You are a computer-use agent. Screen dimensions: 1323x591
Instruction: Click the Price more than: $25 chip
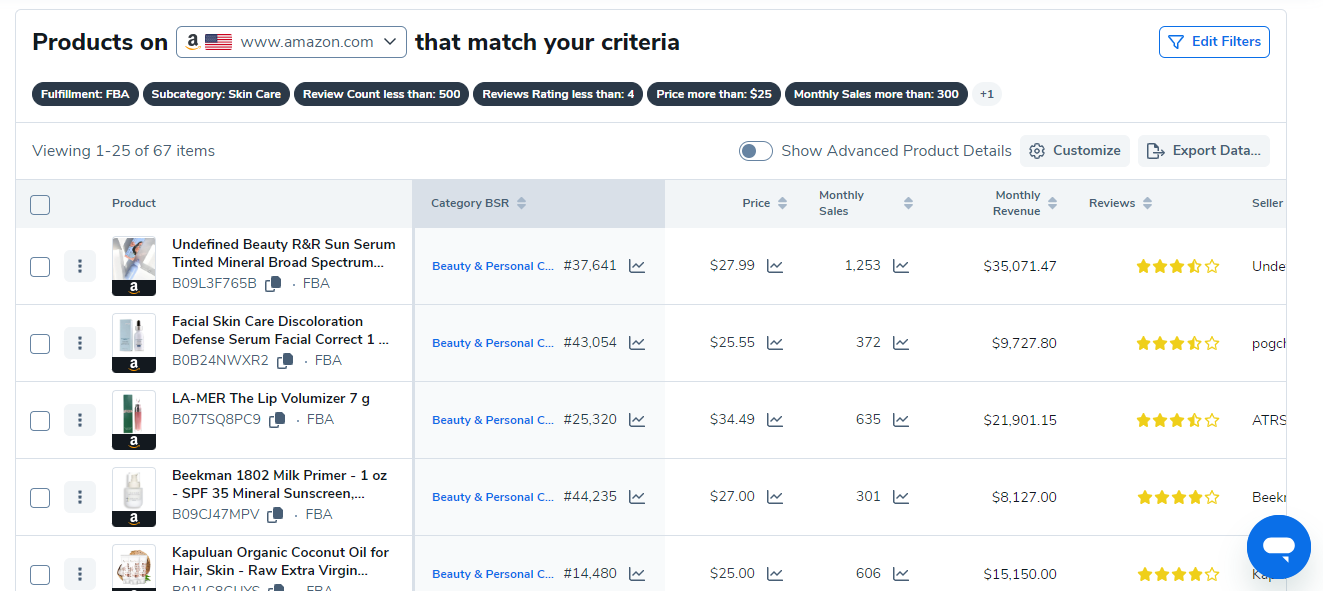click(714, 94)
